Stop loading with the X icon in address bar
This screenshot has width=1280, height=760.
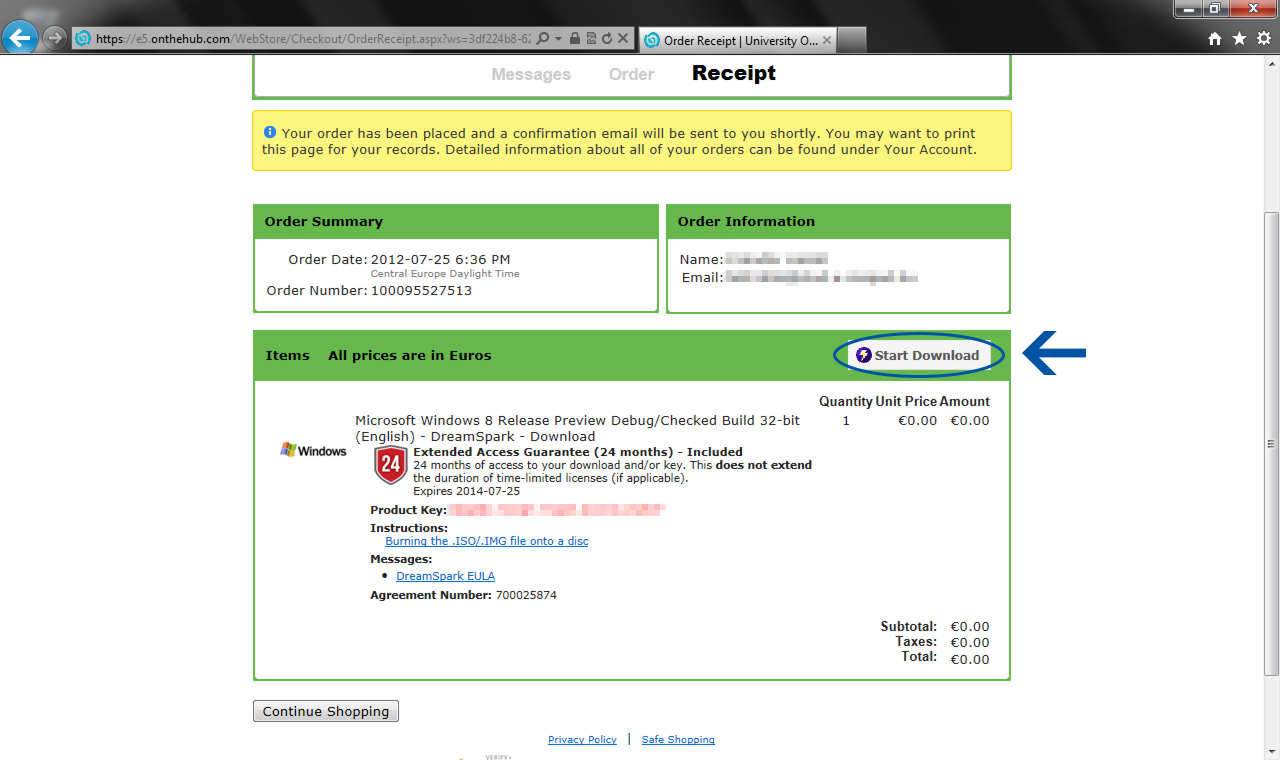(x=623, y=39)
